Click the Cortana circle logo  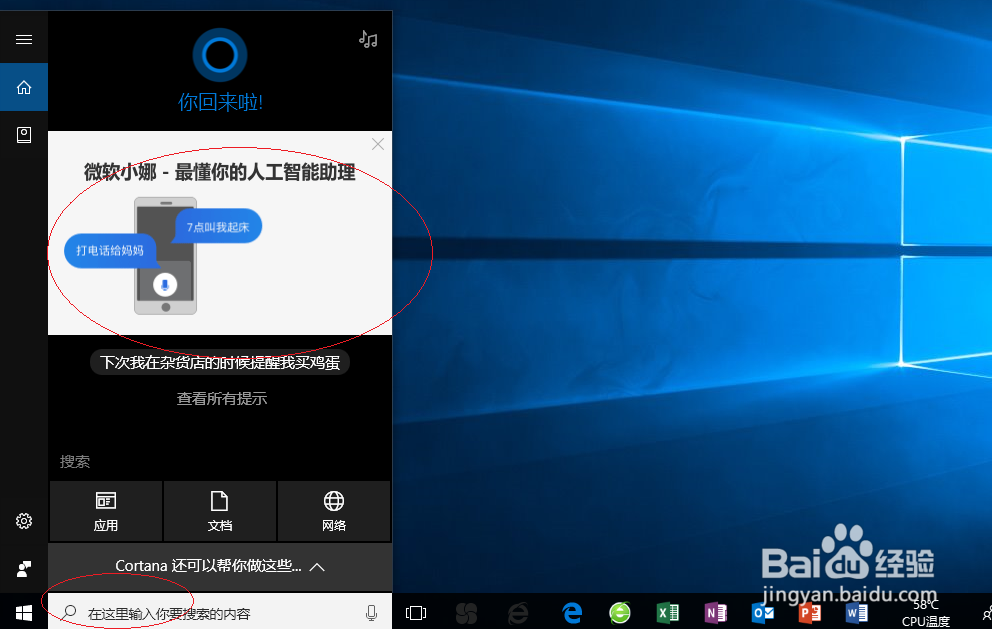[x=220, y=55]
